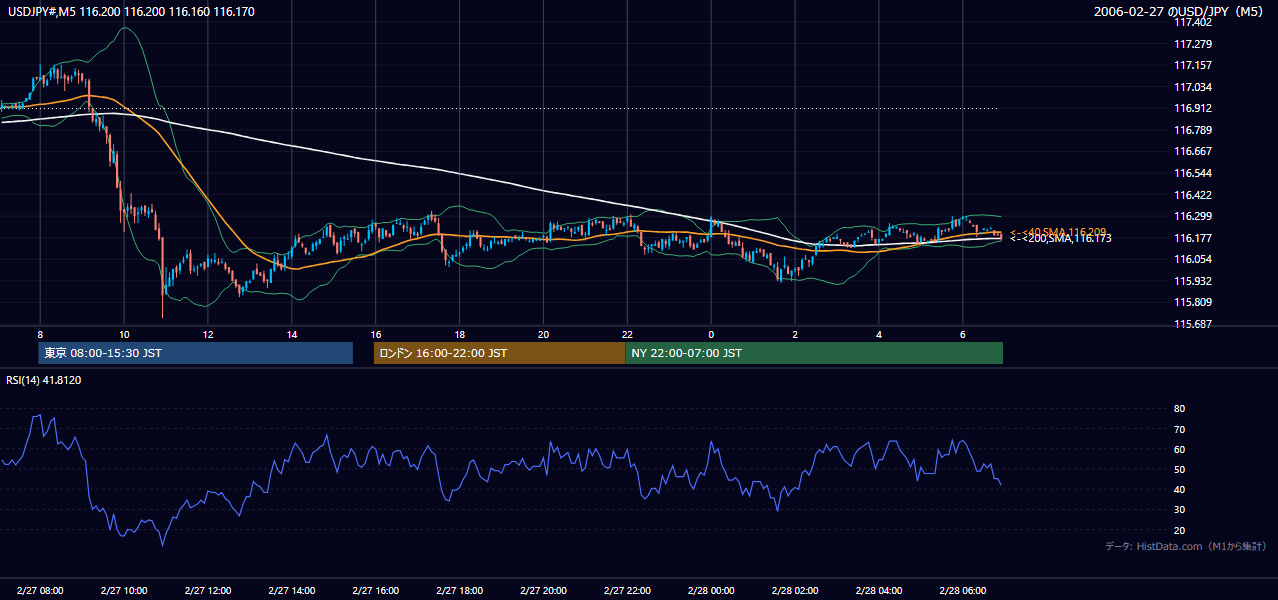Click the 2/27 22:00 time label
Image resolution: width=1278 pixels, height=600 pixels.
(x=627, y=590)
